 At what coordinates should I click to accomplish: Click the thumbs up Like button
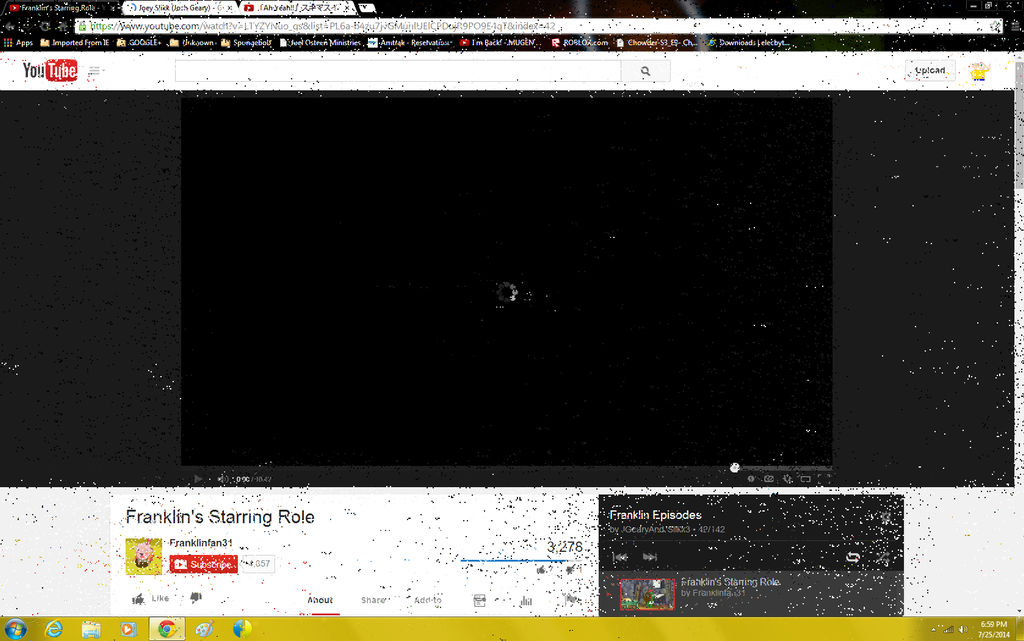point(151,598)
